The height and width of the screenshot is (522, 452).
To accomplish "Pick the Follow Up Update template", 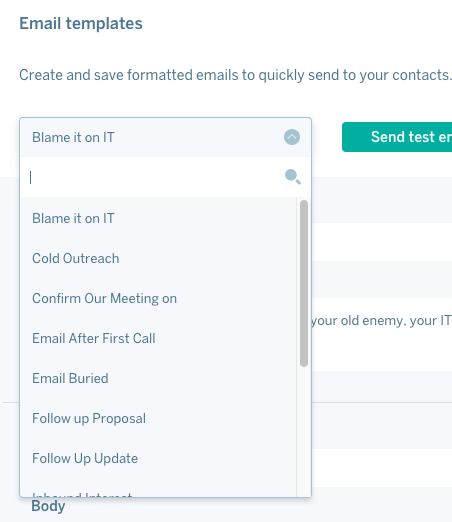I will (x=158, y=459).
